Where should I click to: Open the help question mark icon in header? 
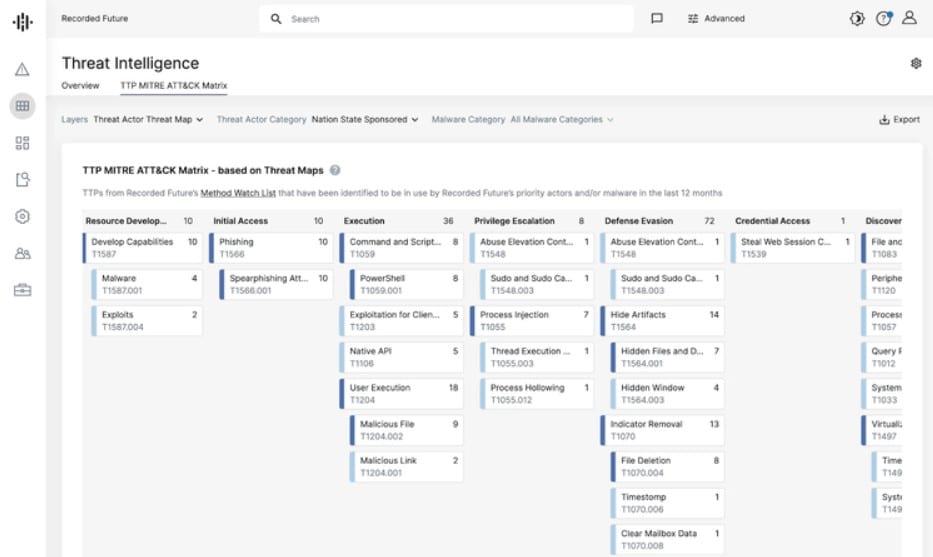[x=884, y=18]
